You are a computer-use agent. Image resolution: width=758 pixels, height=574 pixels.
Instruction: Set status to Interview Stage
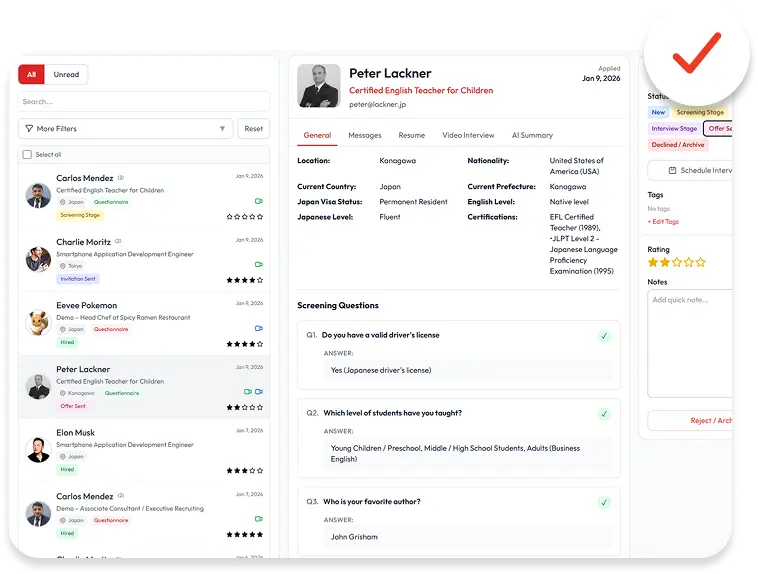tap(674, 129)
